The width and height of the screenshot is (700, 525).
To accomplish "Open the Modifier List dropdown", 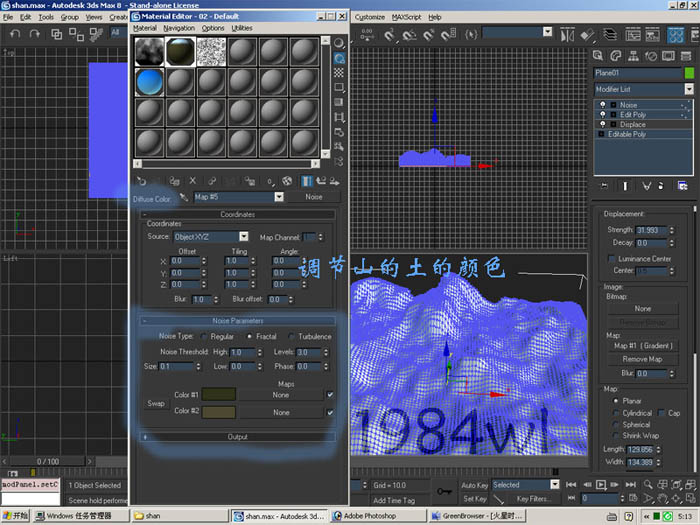I will click(x=689, y=89).
